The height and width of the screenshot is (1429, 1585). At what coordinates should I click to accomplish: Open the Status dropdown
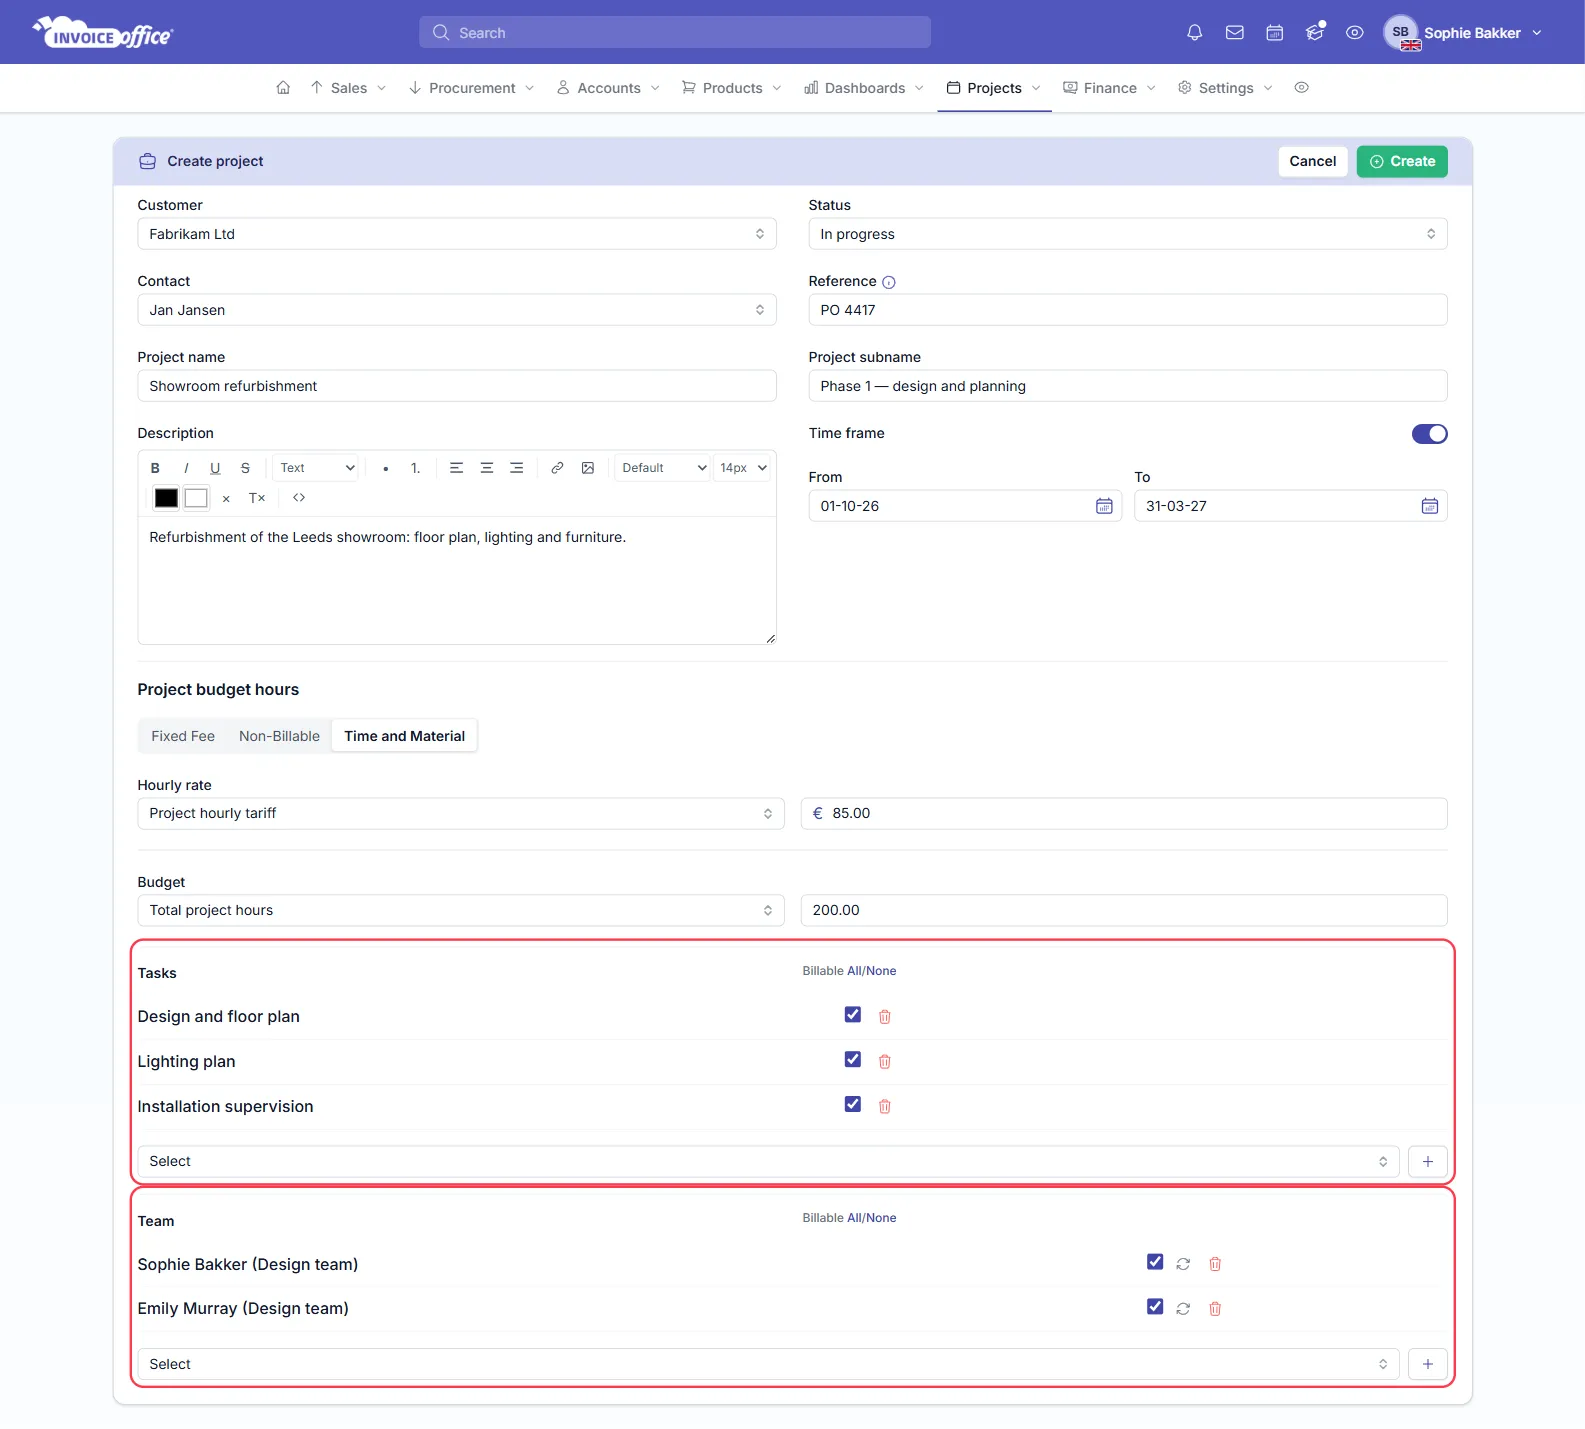1128,234
